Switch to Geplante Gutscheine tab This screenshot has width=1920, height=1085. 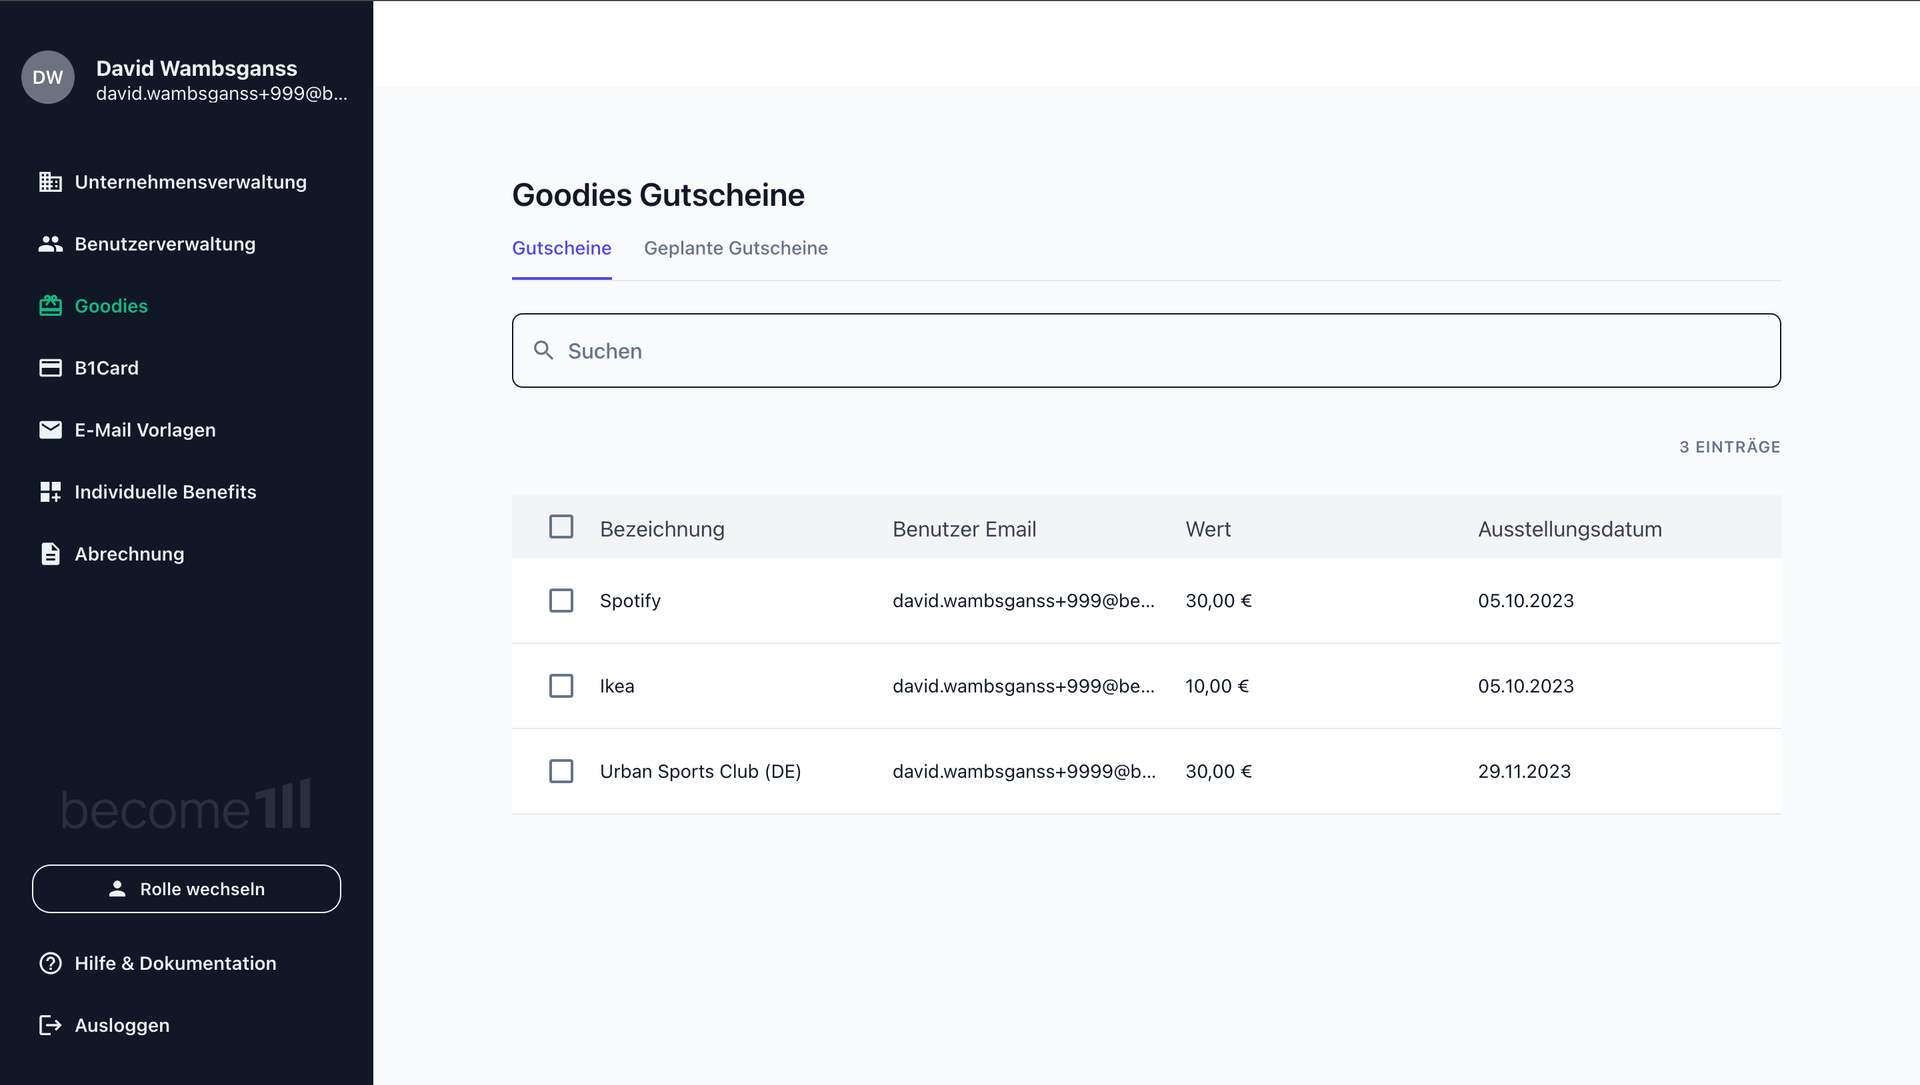(x=735, y=248)
